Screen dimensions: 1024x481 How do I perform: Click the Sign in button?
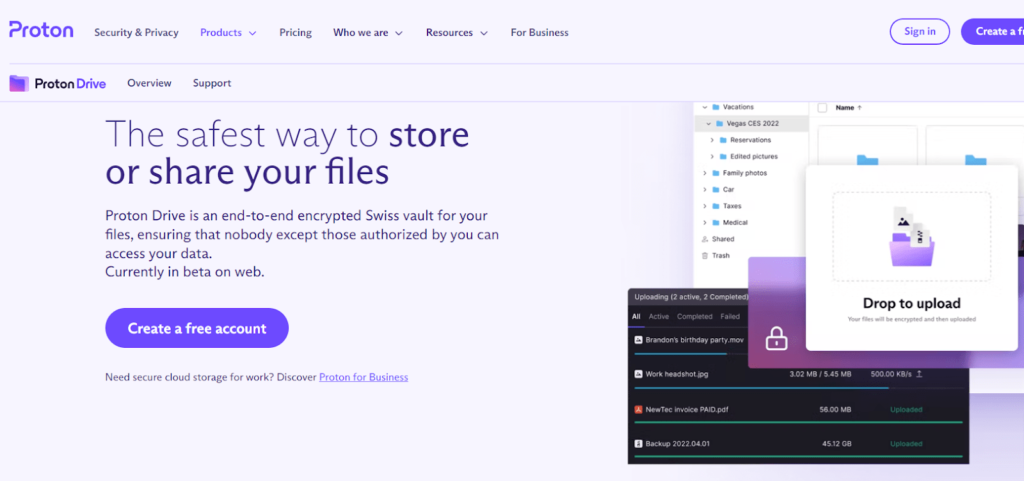(x=920, y=31)
